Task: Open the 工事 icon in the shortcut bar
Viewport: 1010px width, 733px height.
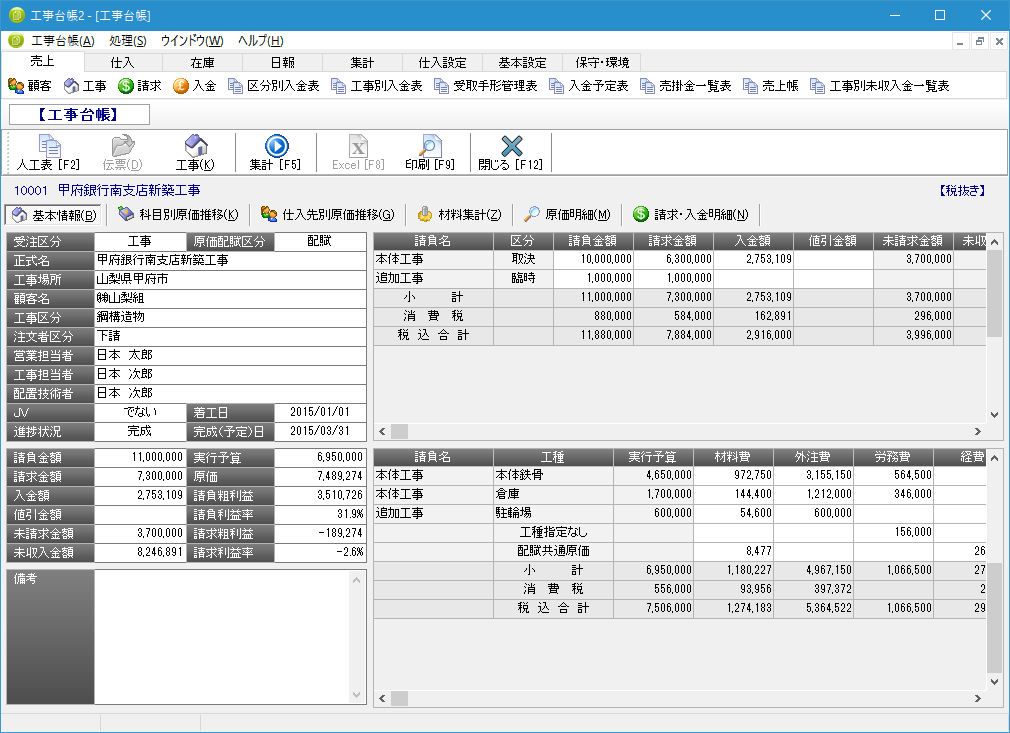Action: click(85, 86)
